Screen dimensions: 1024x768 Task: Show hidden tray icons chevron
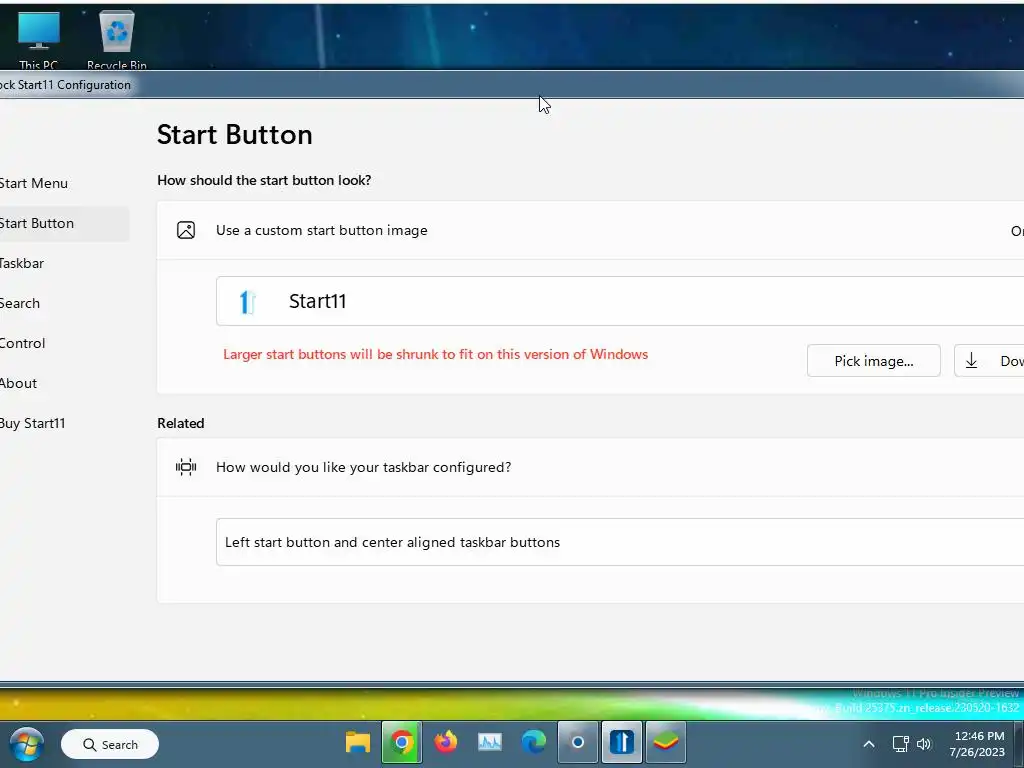click(869, 744)
